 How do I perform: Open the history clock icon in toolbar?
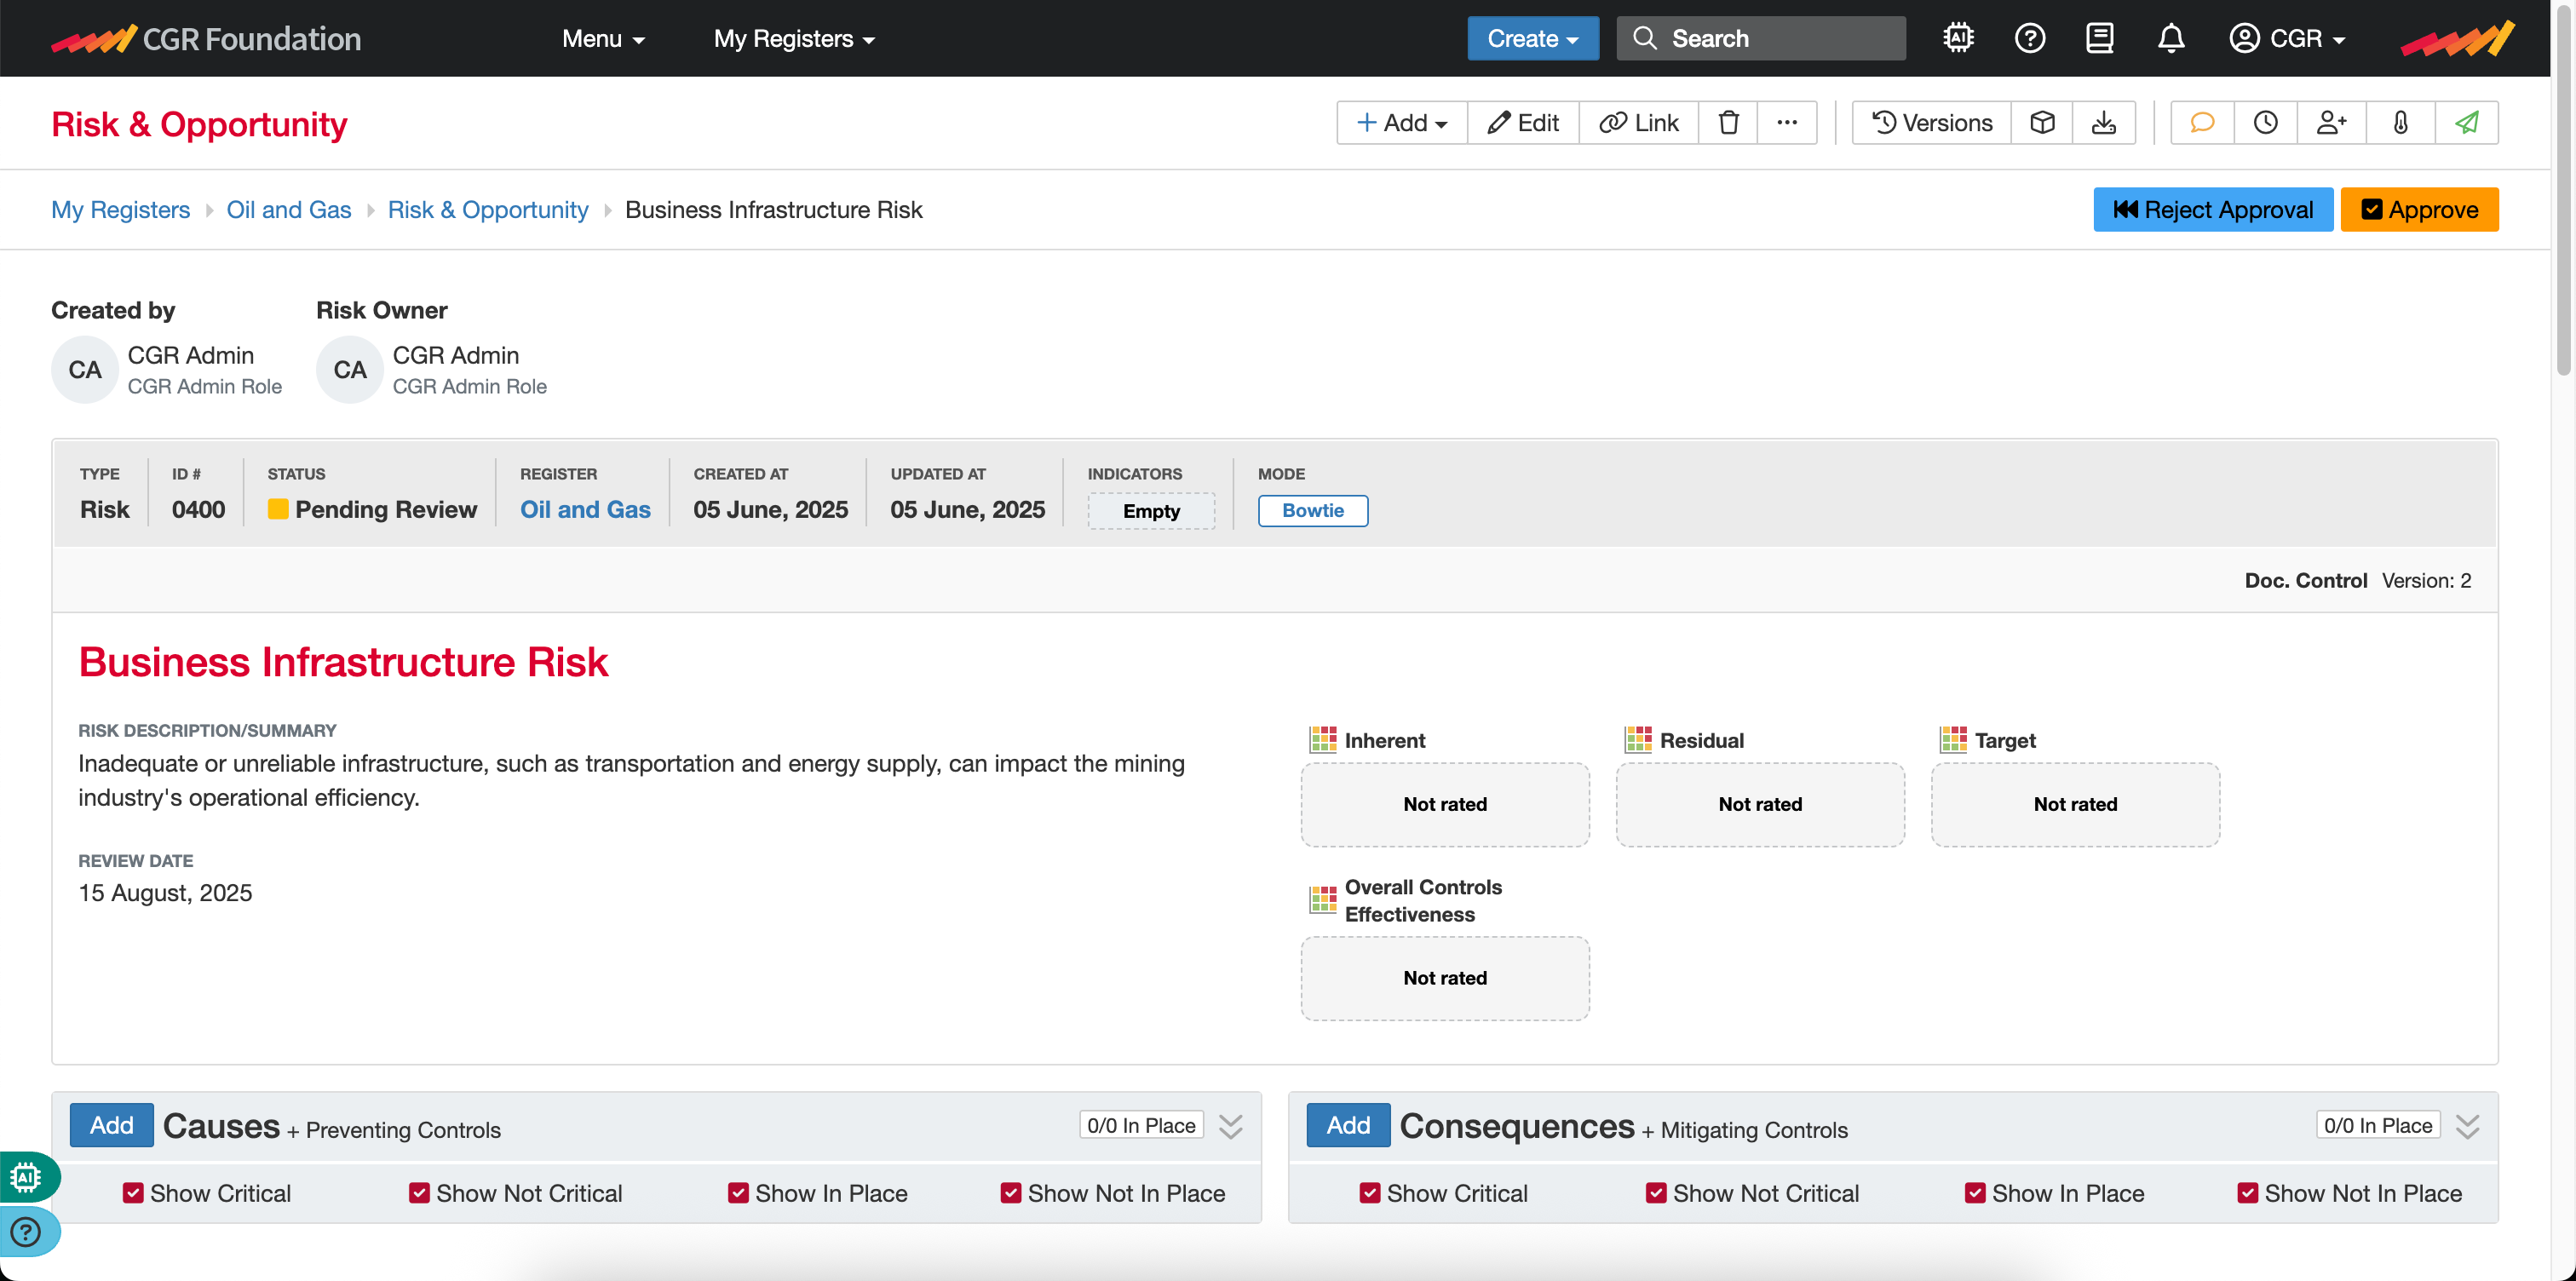pyautogui.click(x=2266, y=122)
